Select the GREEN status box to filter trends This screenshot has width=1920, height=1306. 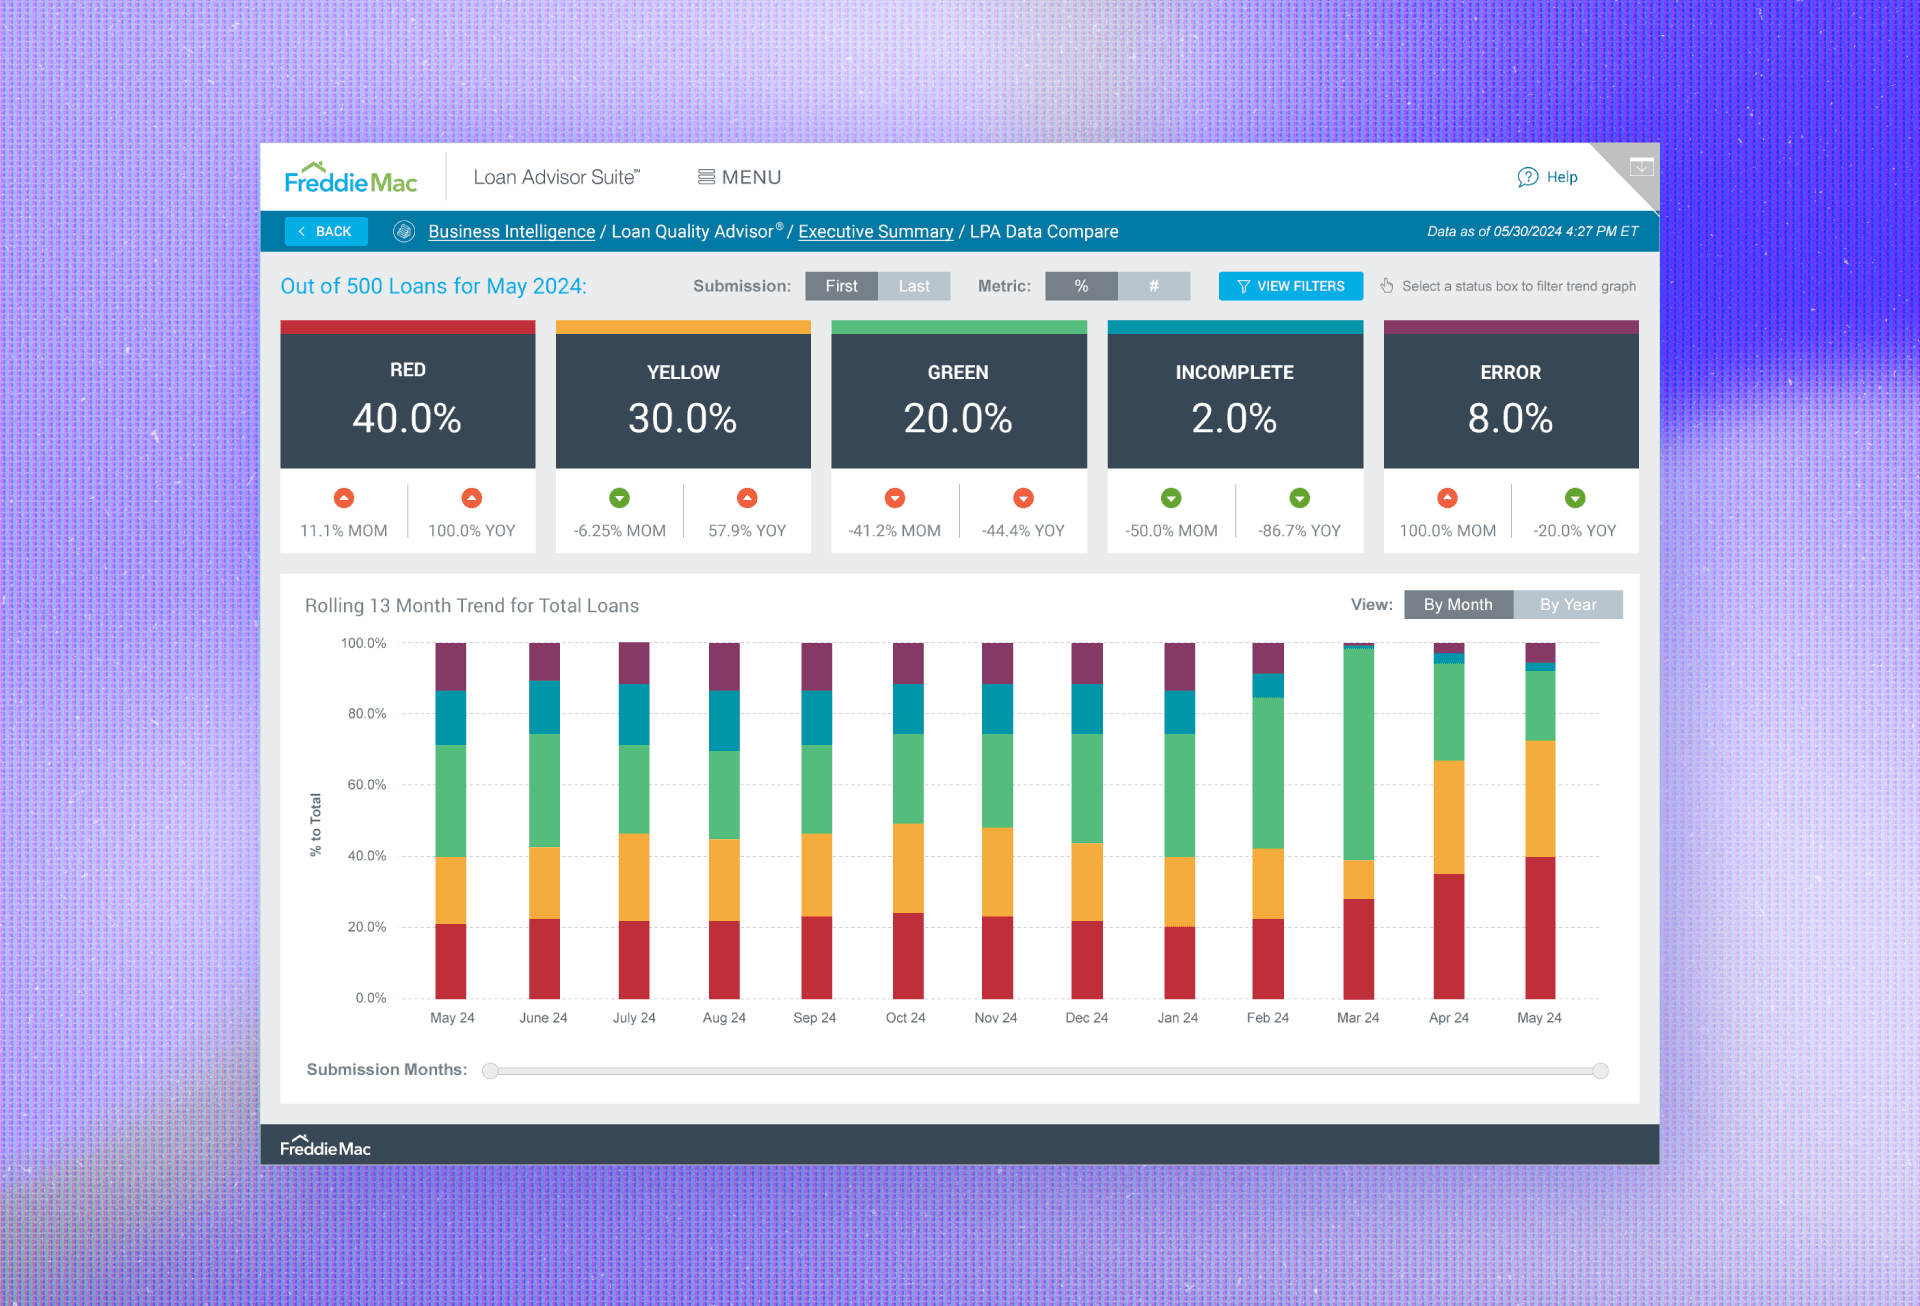[x=958, y=397]
